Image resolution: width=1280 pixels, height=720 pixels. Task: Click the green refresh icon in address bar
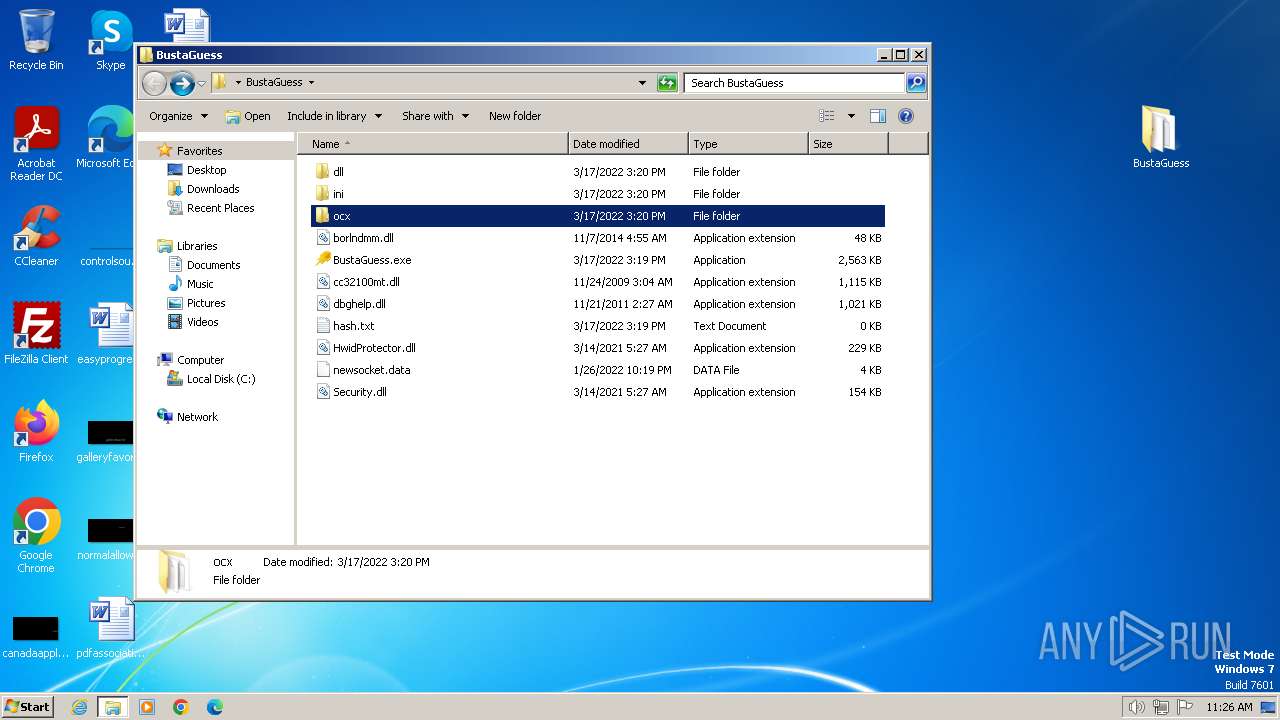point(667,83)
